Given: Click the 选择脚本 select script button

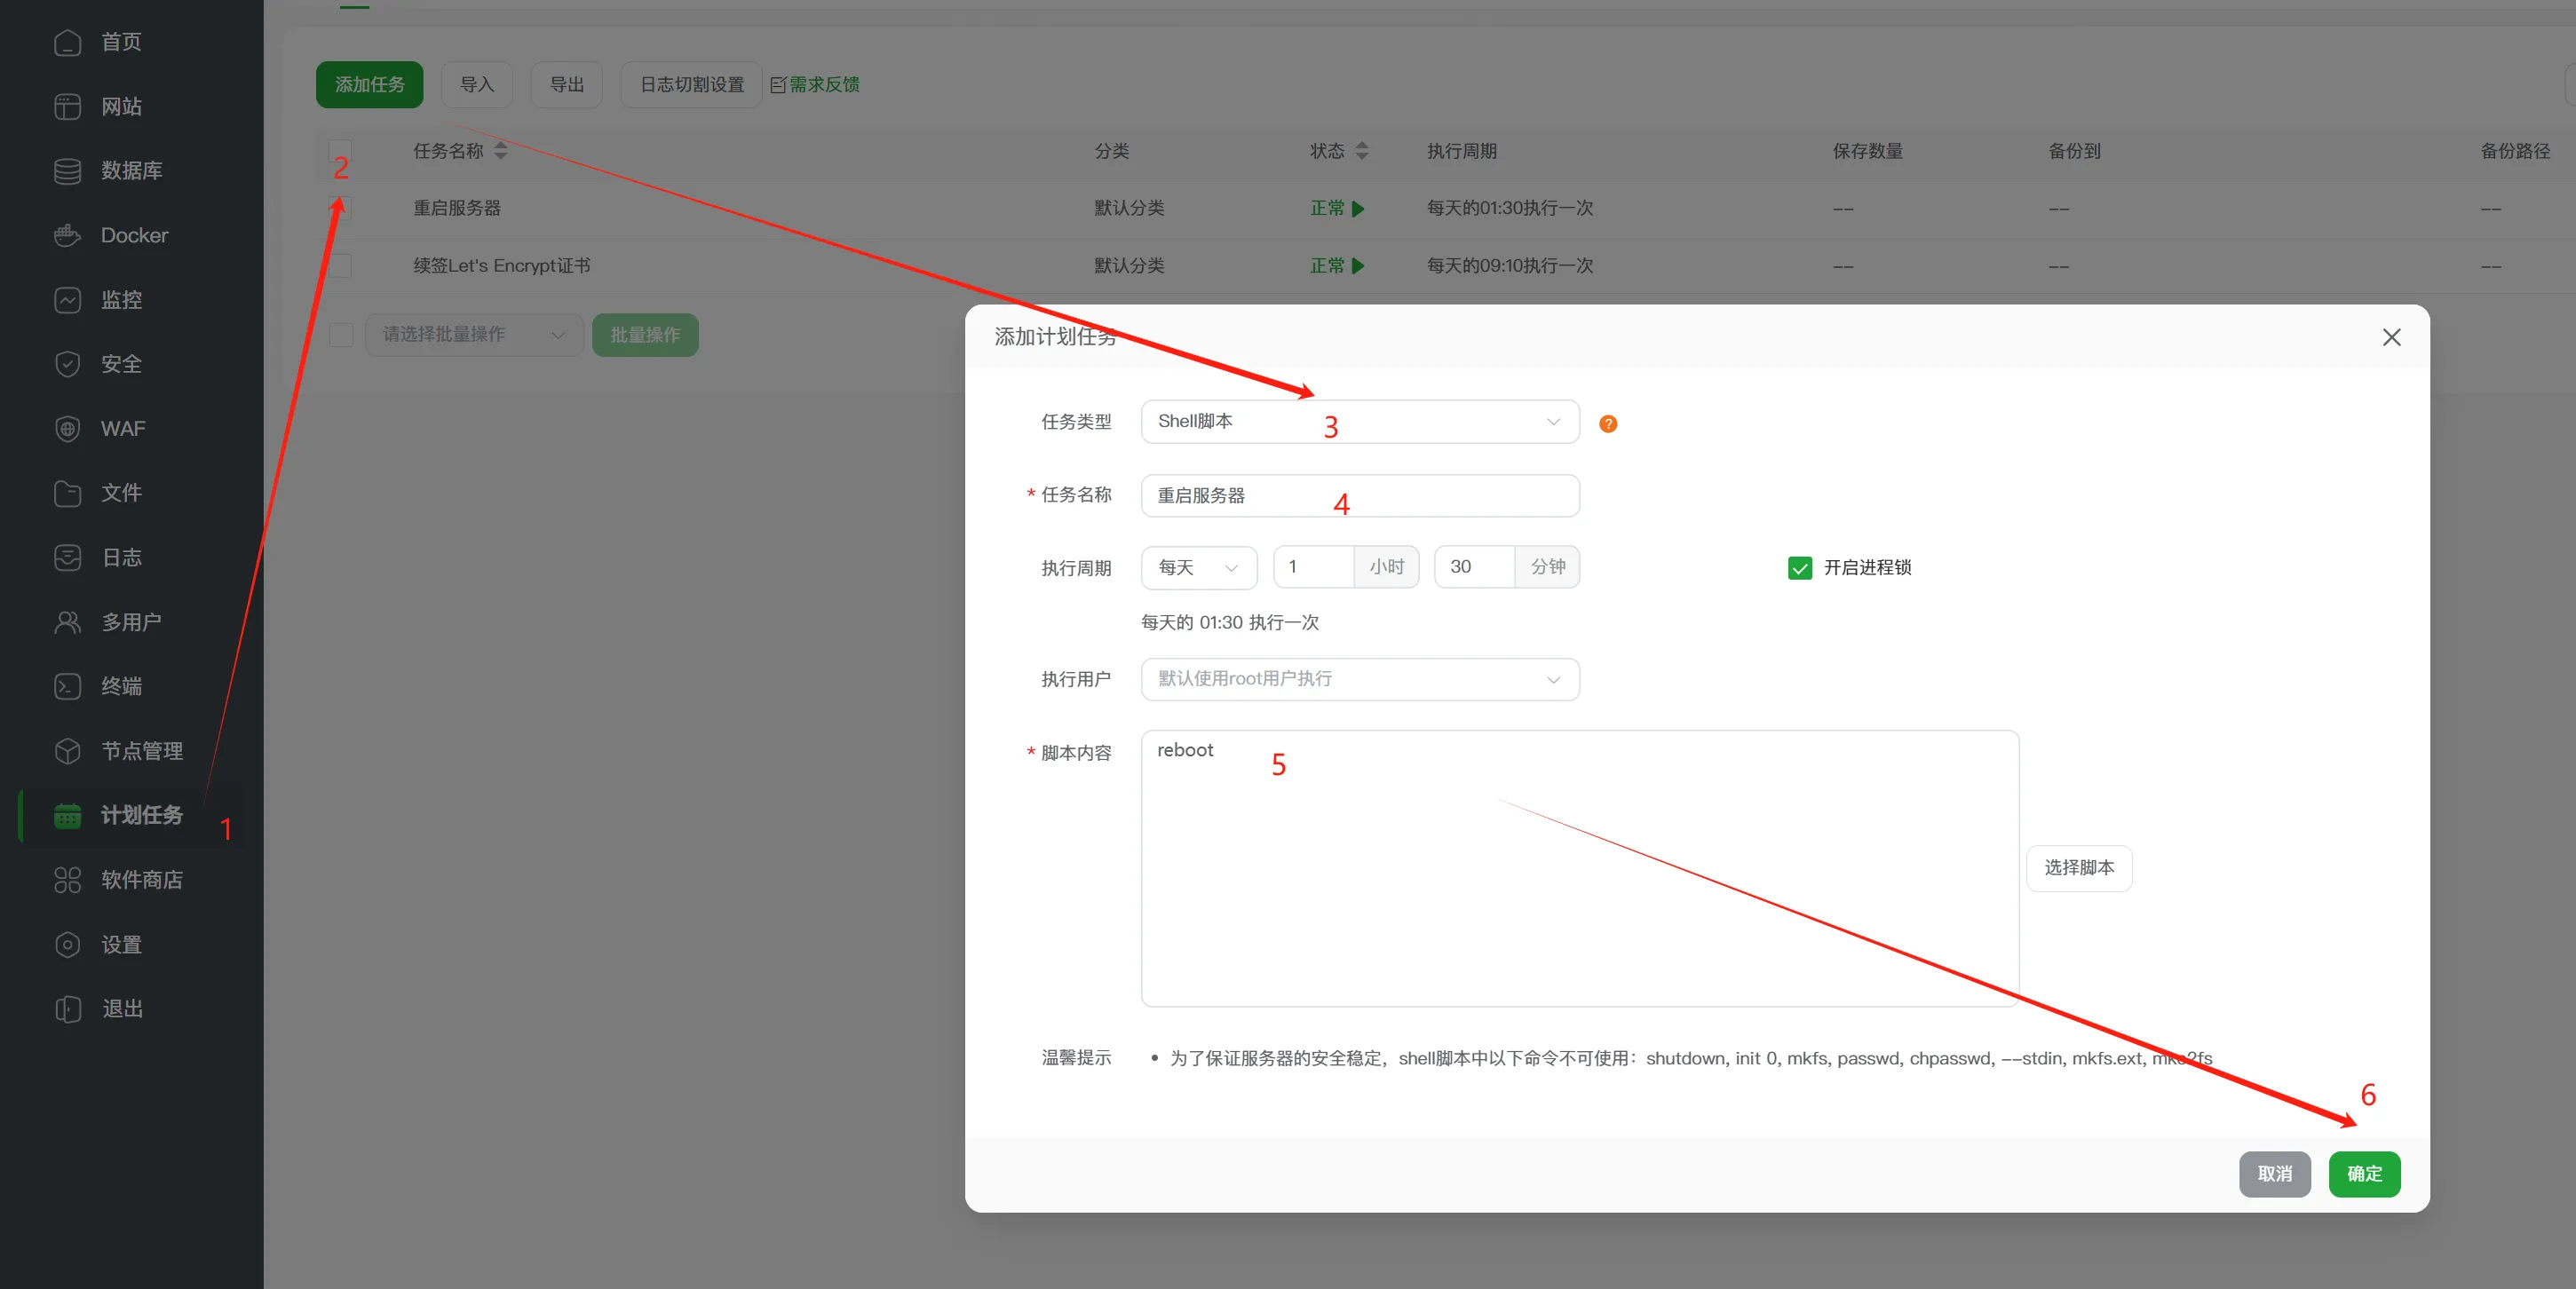Looking at the screenshot, I should [x=2079, y=868].
